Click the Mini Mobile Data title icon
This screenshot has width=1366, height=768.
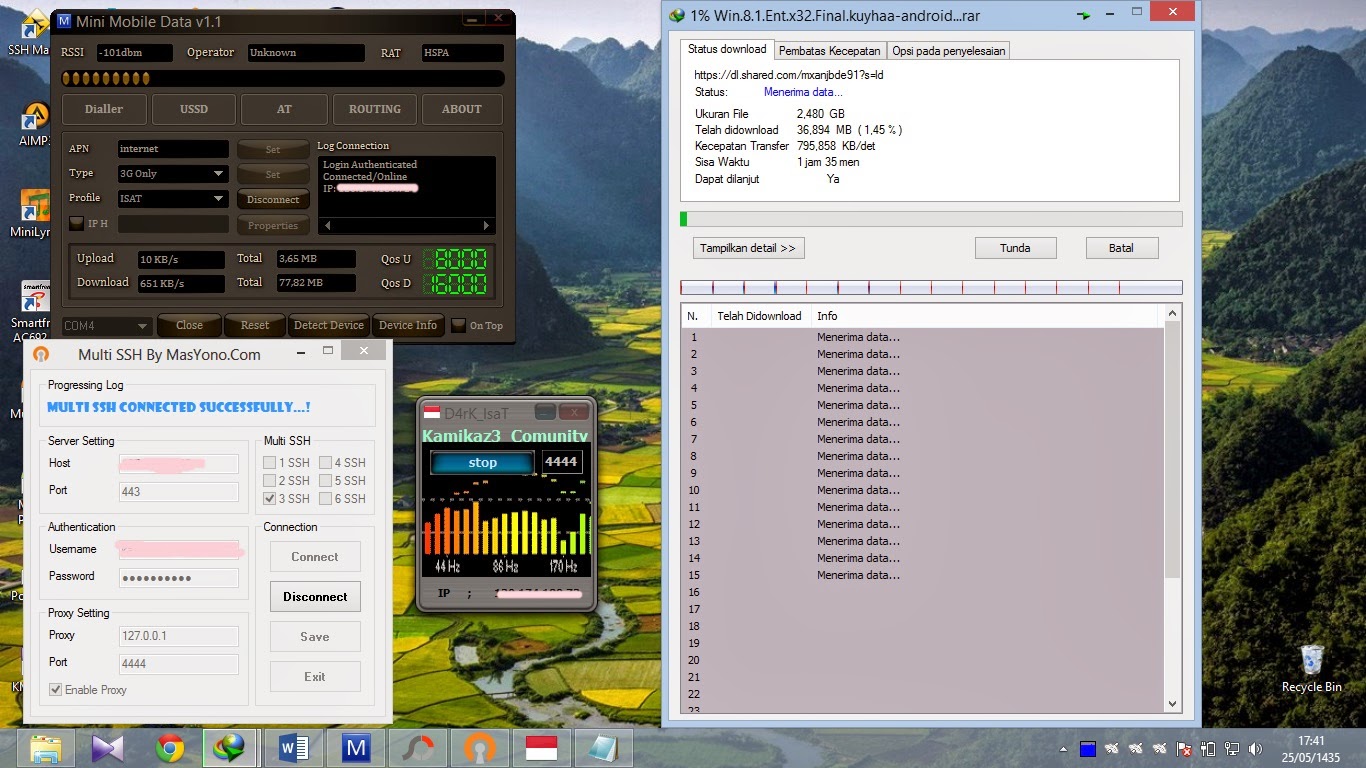point(65,21)
